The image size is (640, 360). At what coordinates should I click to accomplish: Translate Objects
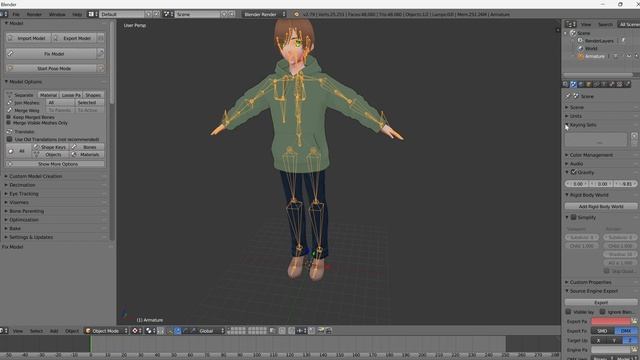click(x=50, y=155)
